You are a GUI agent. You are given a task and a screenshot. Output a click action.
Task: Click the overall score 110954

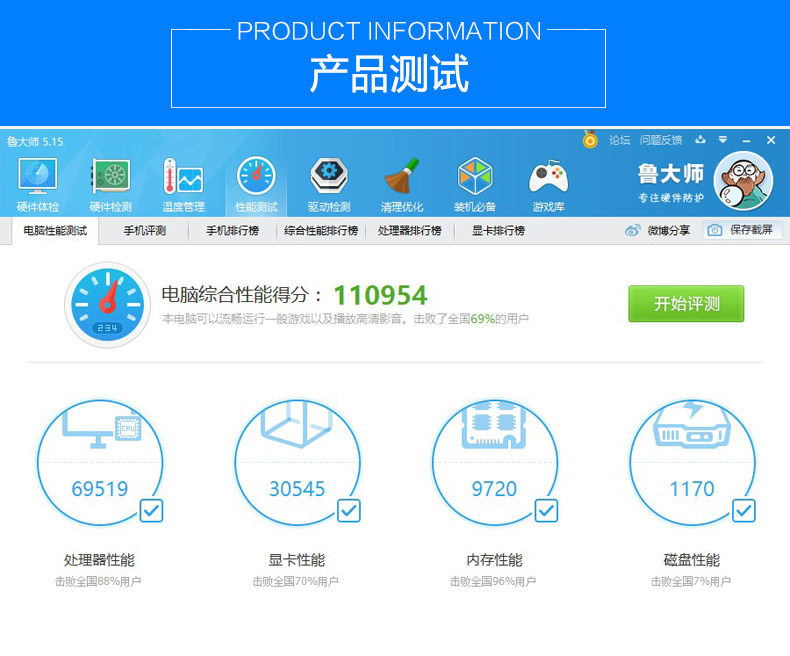point(380,295)
